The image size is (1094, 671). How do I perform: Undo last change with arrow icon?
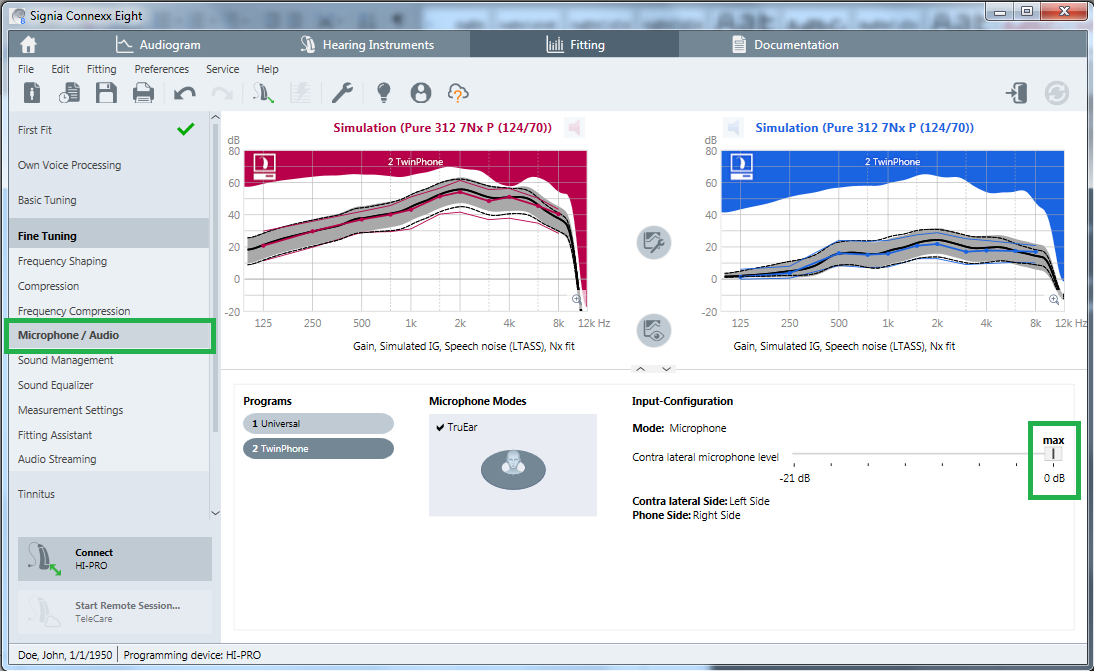point(184,93)
